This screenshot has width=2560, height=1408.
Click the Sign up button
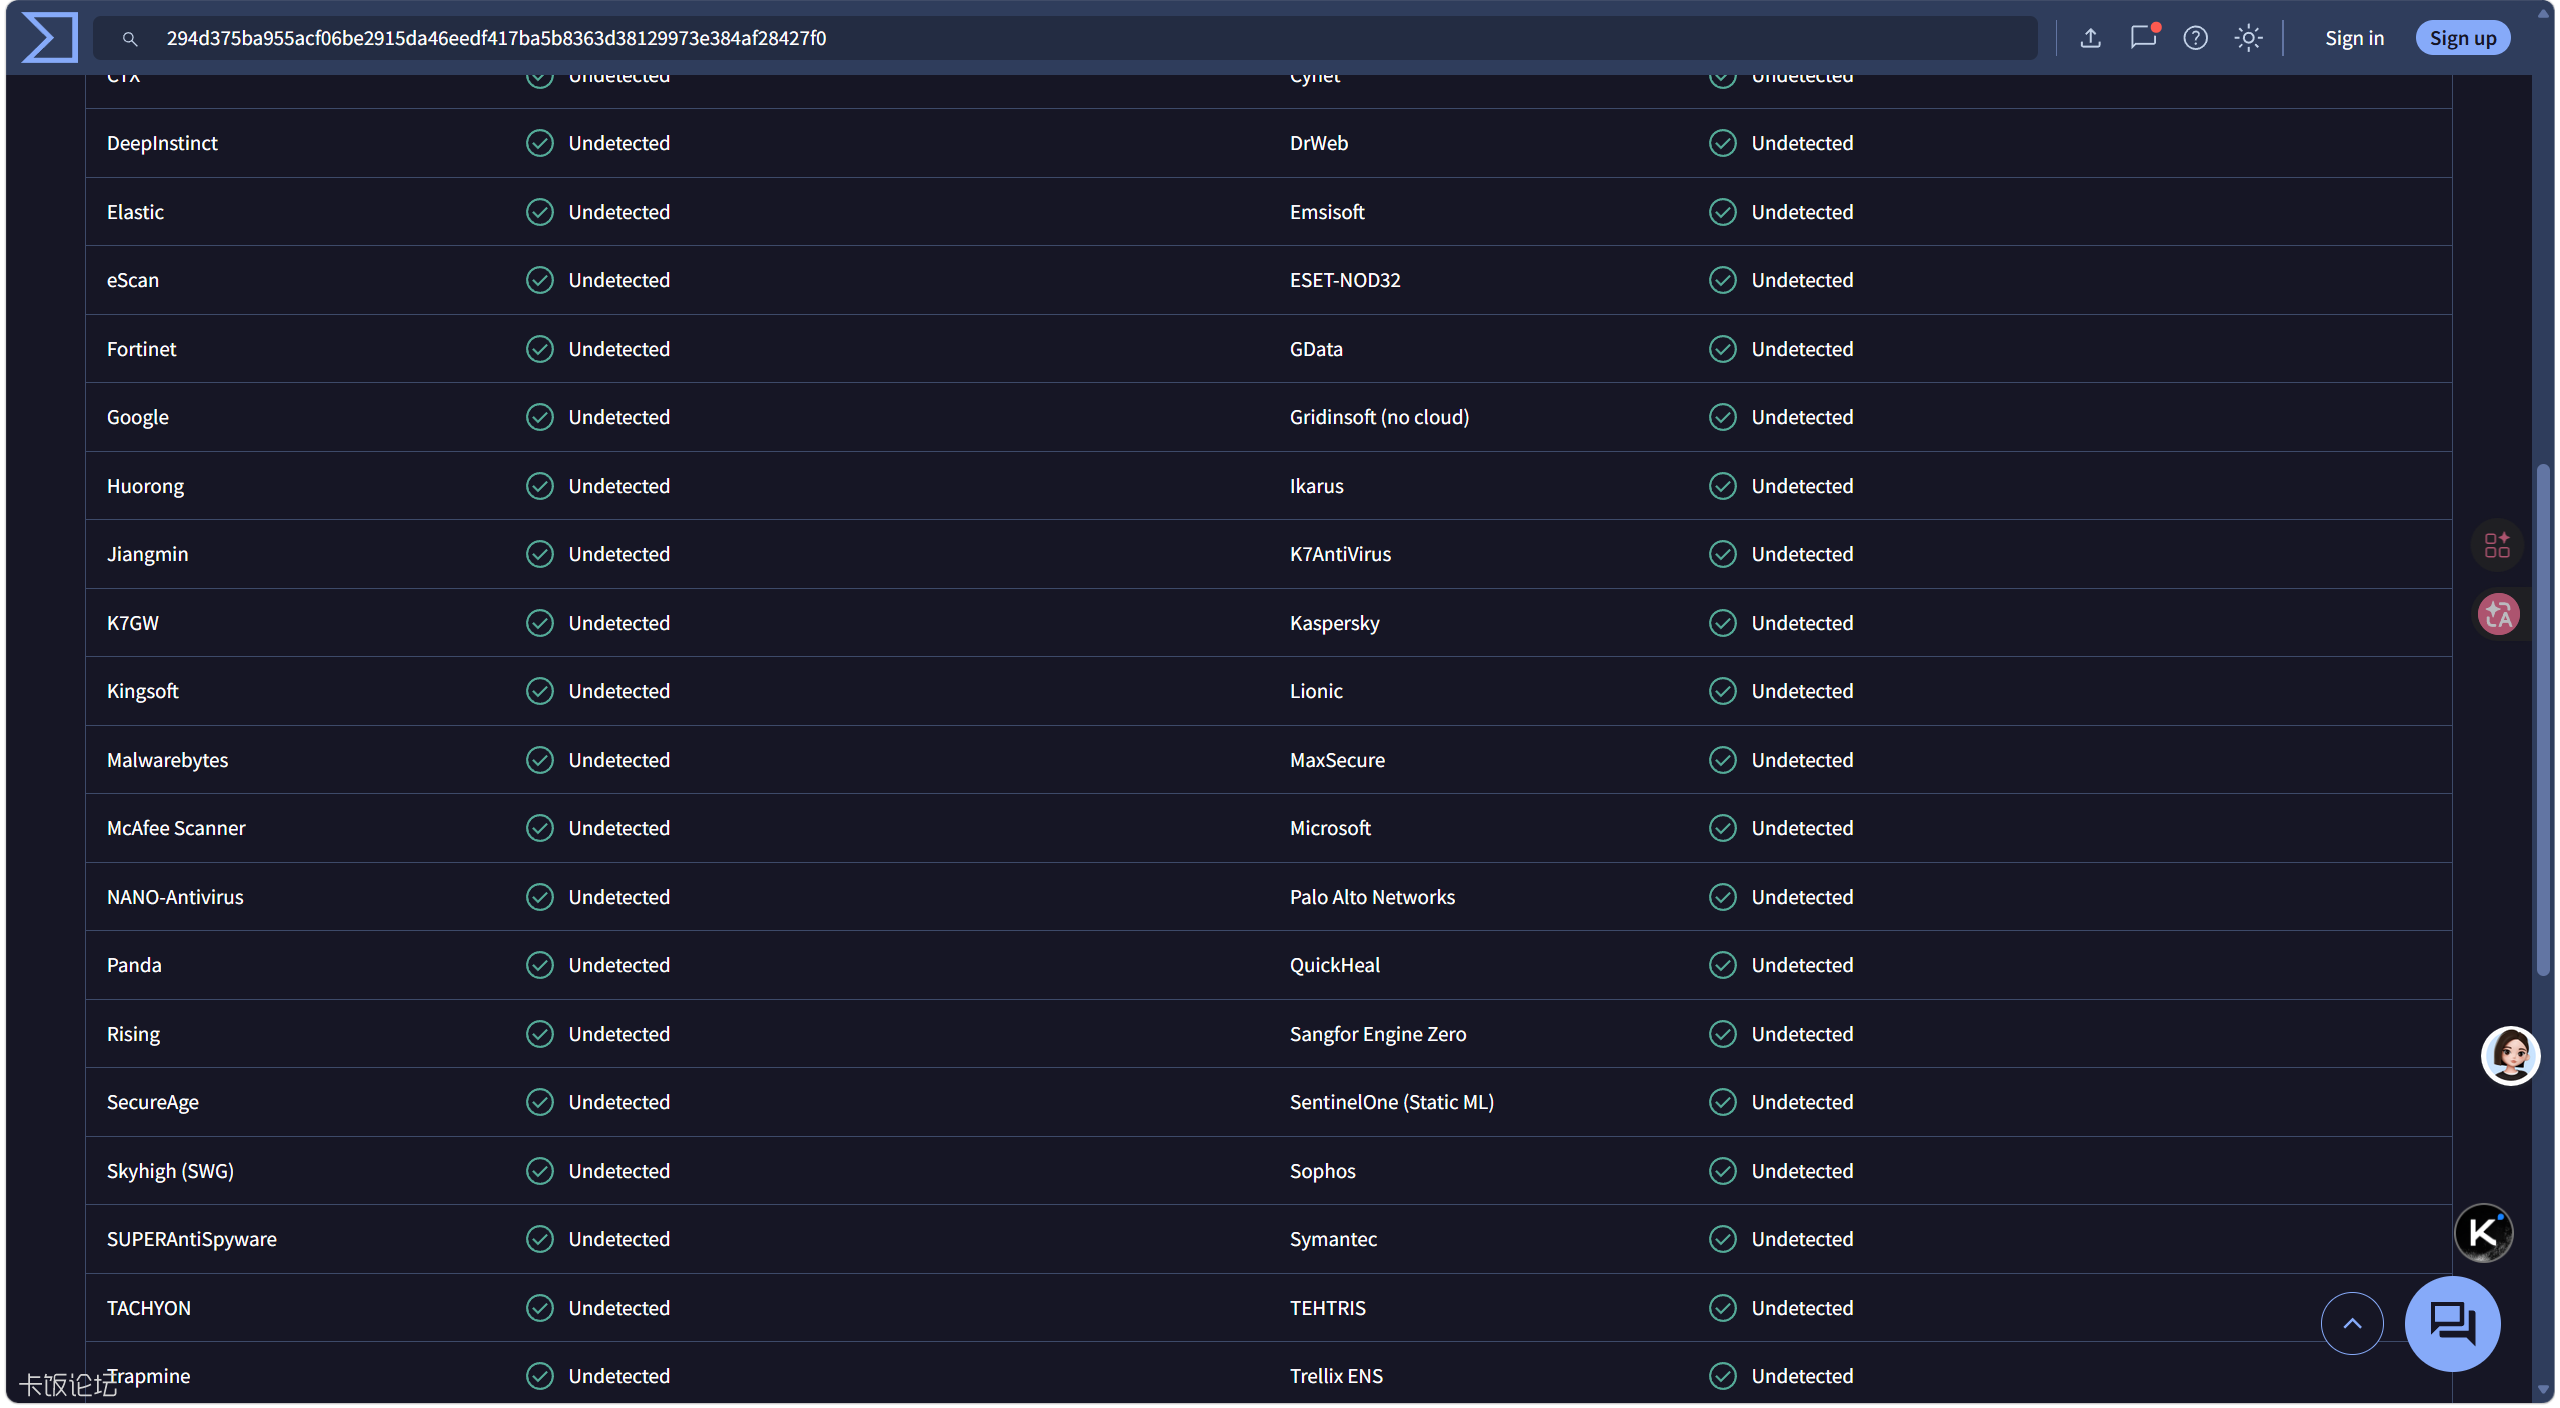(x=2462, y=38)
